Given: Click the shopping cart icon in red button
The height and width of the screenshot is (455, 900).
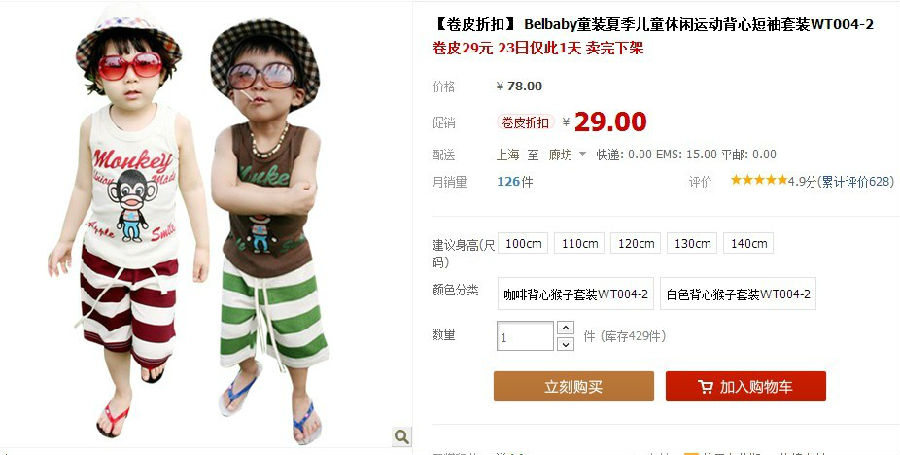Looking at the screenshot, I should [x=705, y=387].
